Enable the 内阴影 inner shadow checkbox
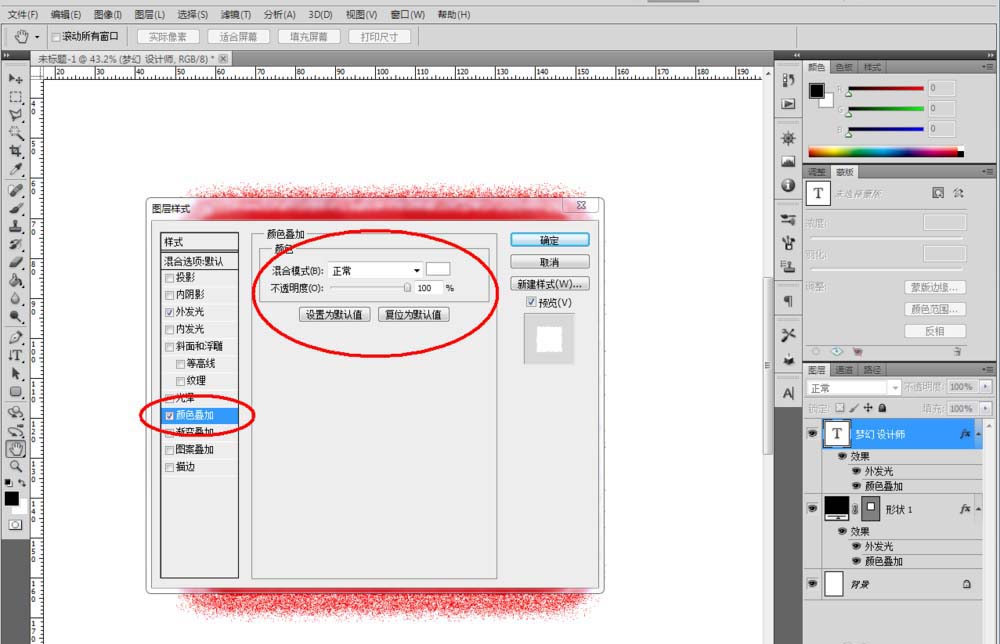This screenshot has width=1000, height=644. coord(169,295)
